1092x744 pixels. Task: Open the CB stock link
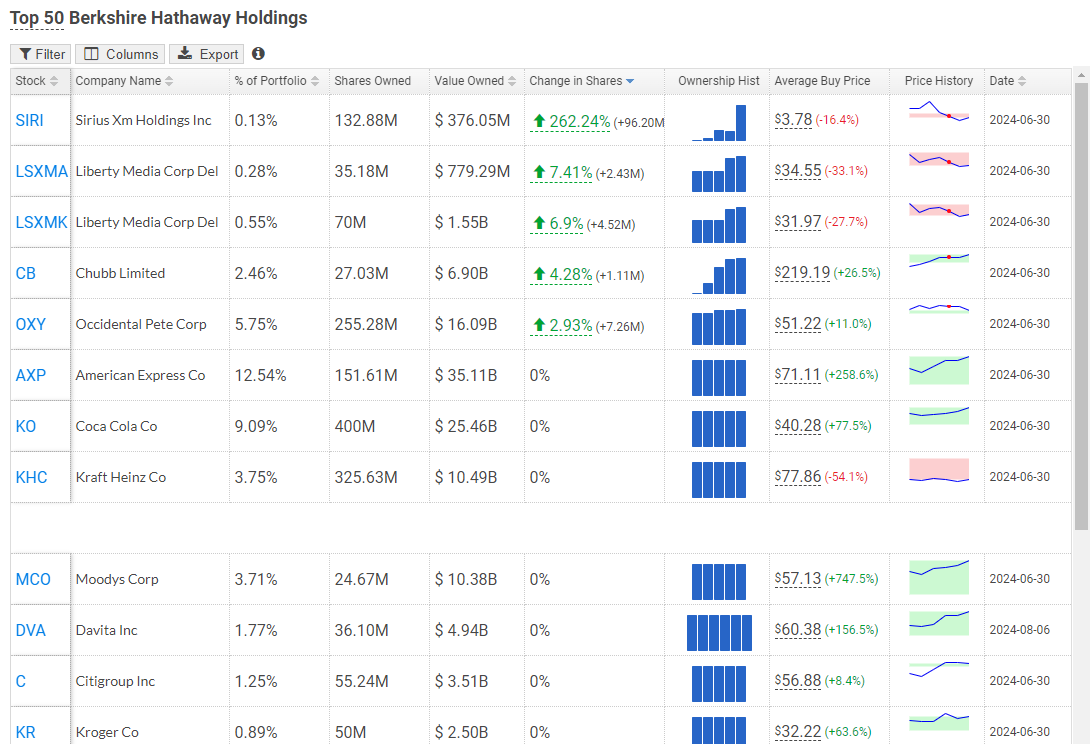click(26, 273)
